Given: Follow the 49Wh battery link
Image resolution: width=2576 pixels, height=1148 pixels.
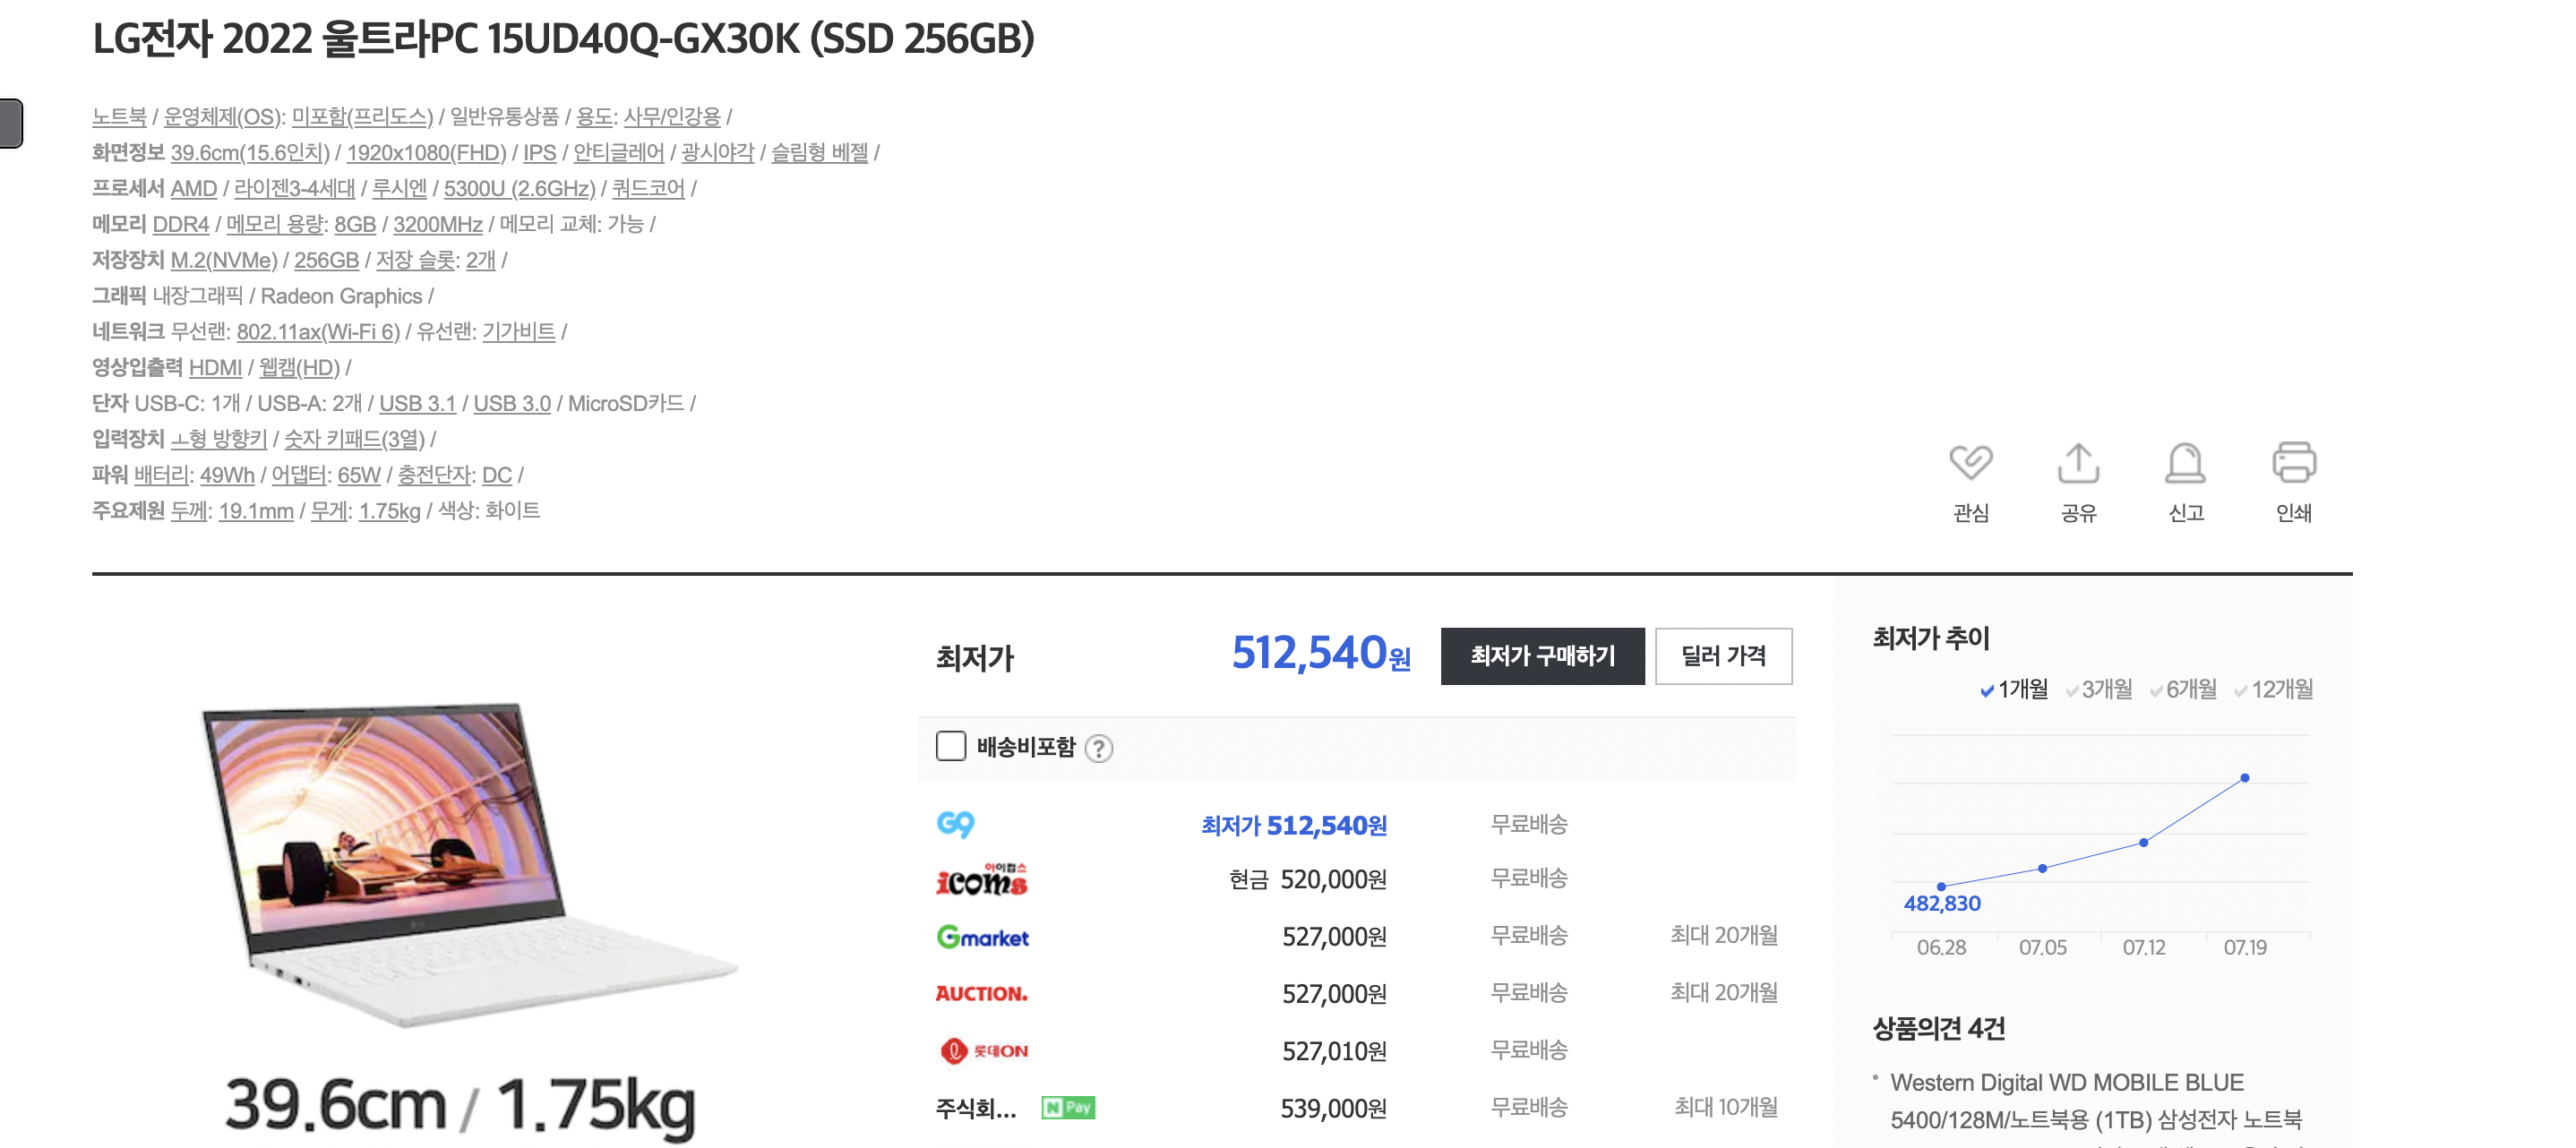Looking at the screenshot, I should (227, 475).
